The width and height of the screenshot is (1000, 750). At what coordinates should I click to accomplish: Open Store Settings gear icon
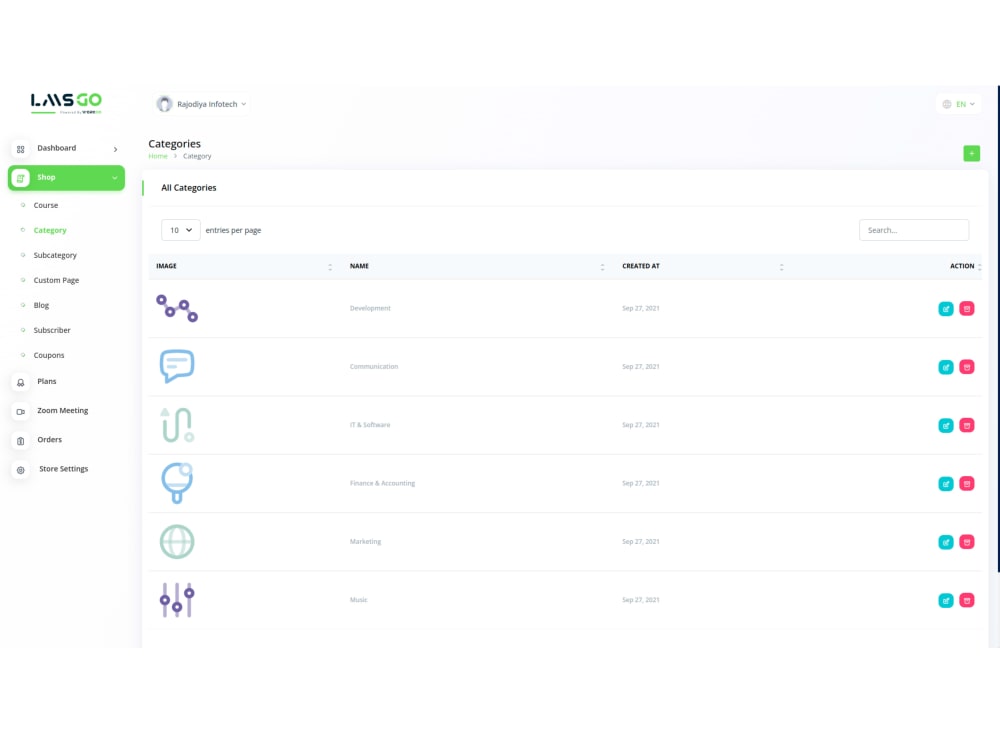(x=21, y=468)
